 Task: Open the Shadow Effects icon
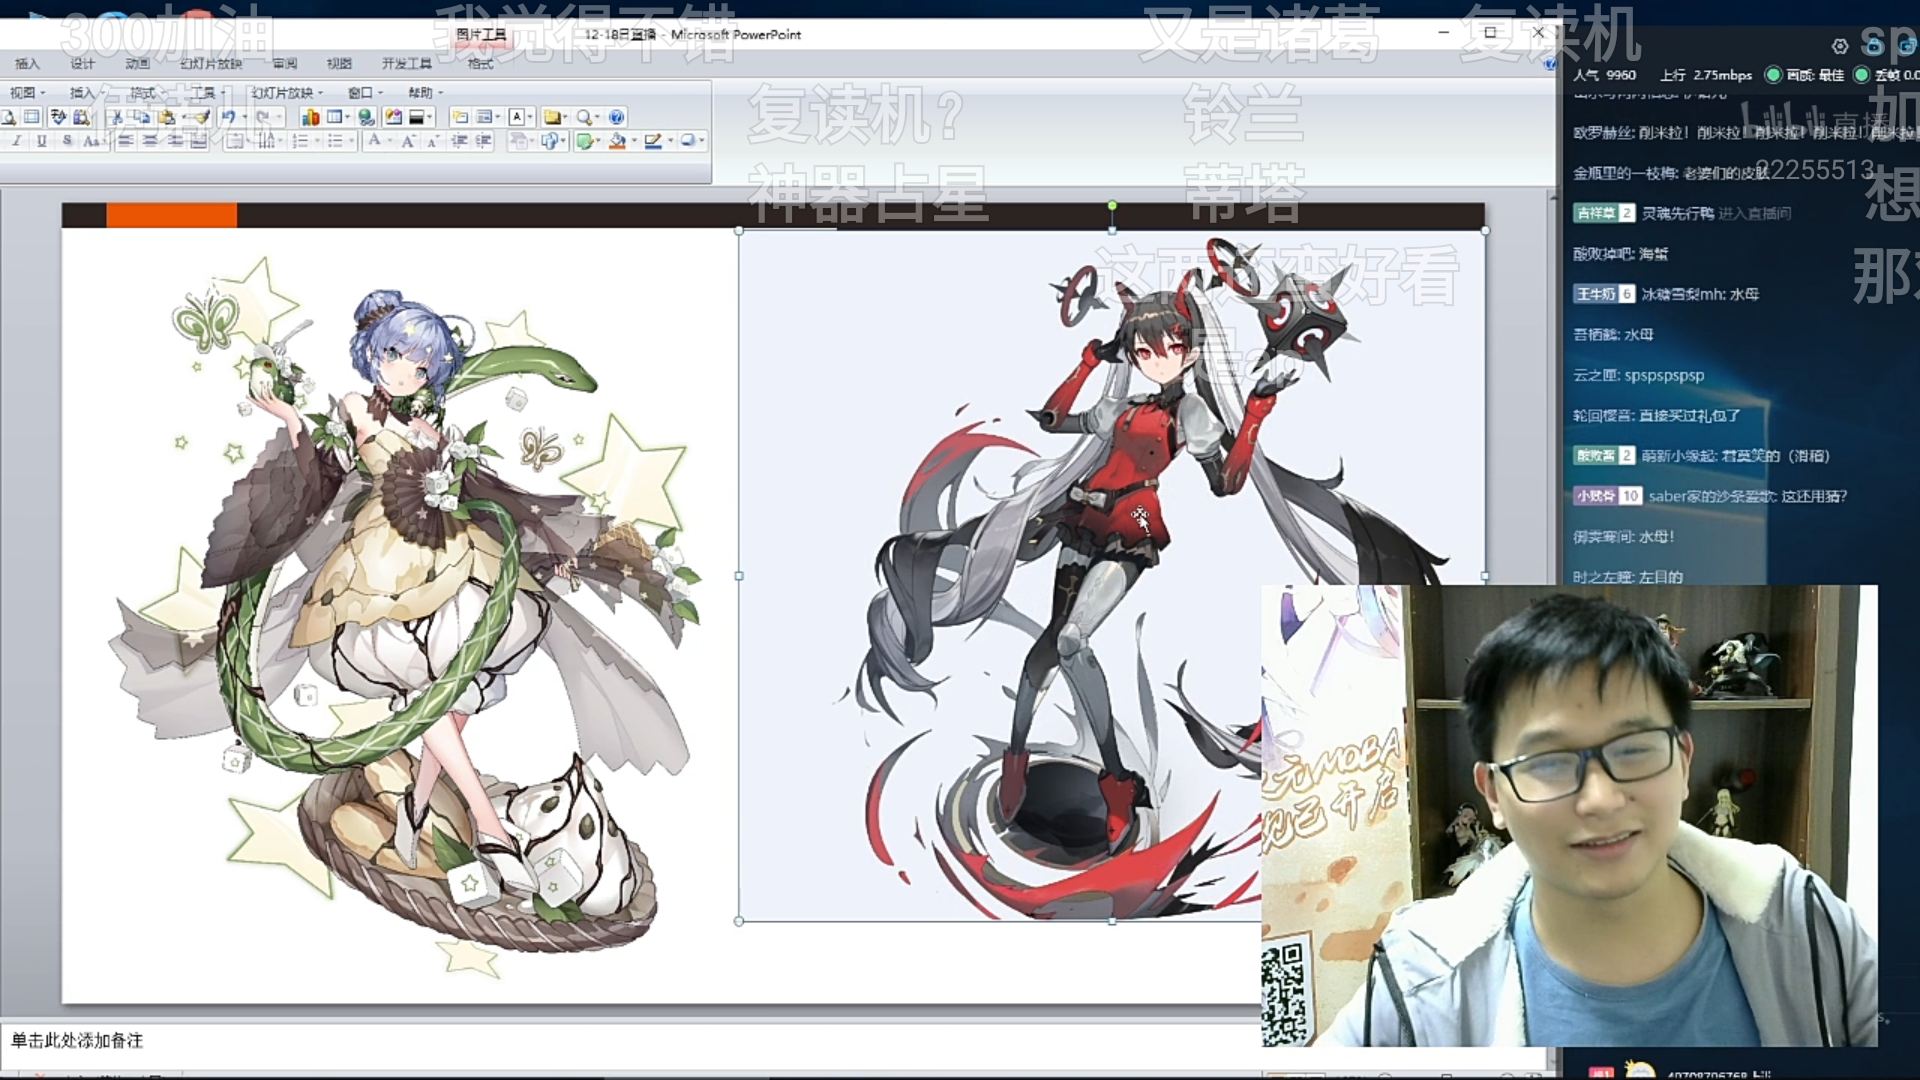[x=688, y=141]
